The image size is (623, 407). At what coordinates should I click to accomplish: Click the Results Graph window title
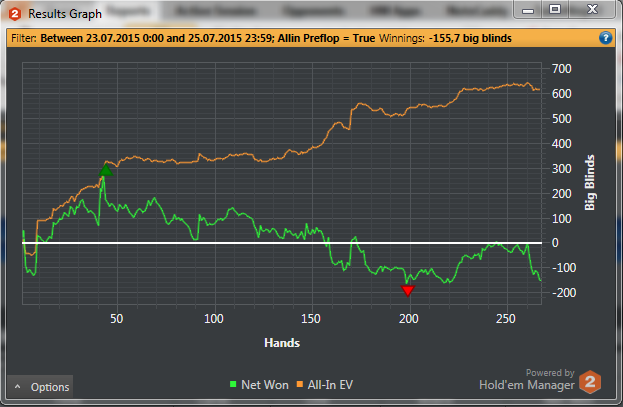65,14
